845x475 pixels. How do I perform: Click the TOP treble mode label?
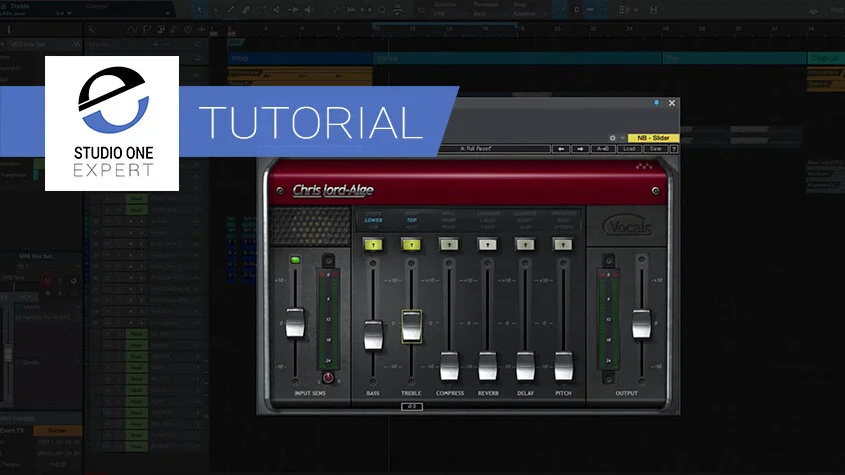point(412,220)
